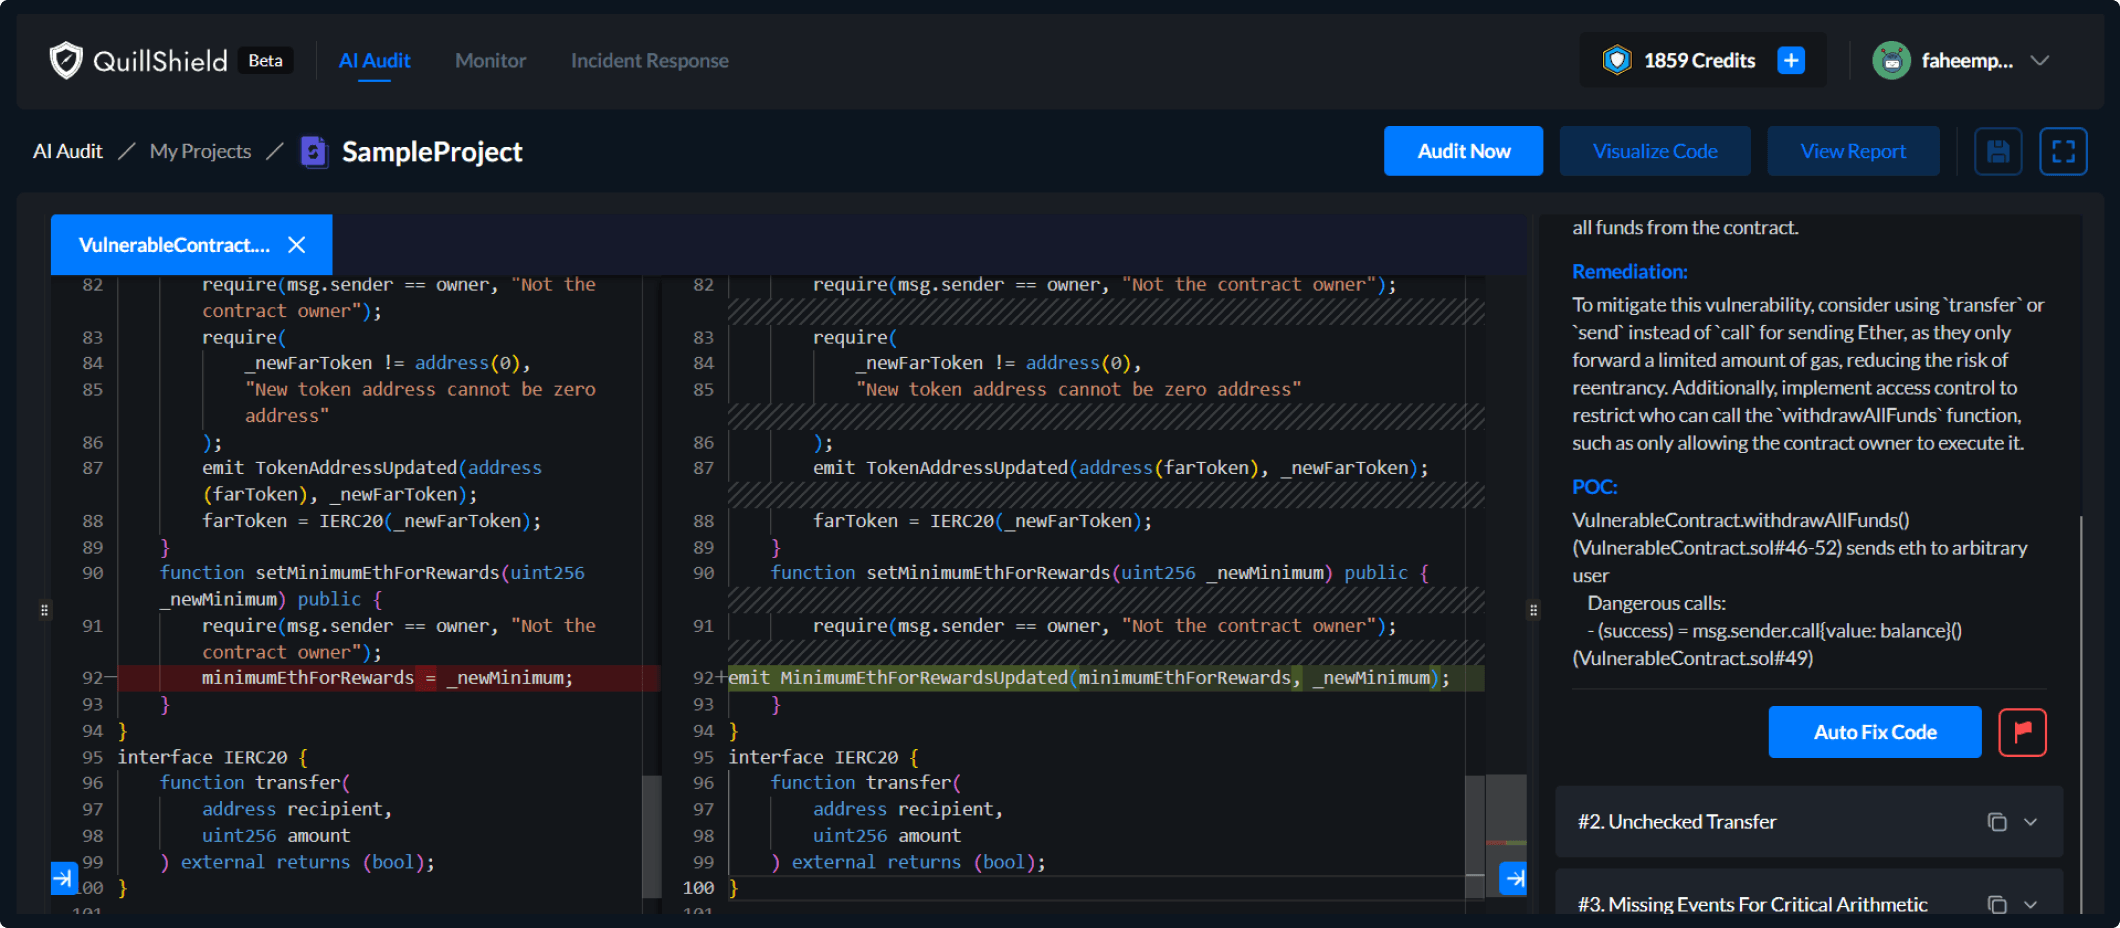The height and width of the screenshot is (928, 2120).
Task: Open the AI Audit tab
Action: pyautogui.click(x=374, y=61)
